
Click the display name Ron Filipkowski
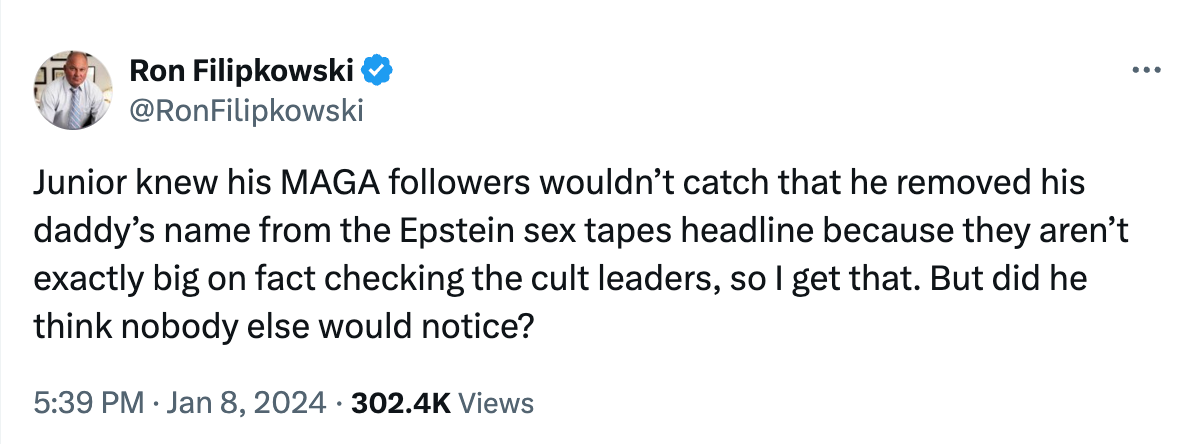pyautogui.click(x=244, y=71)
